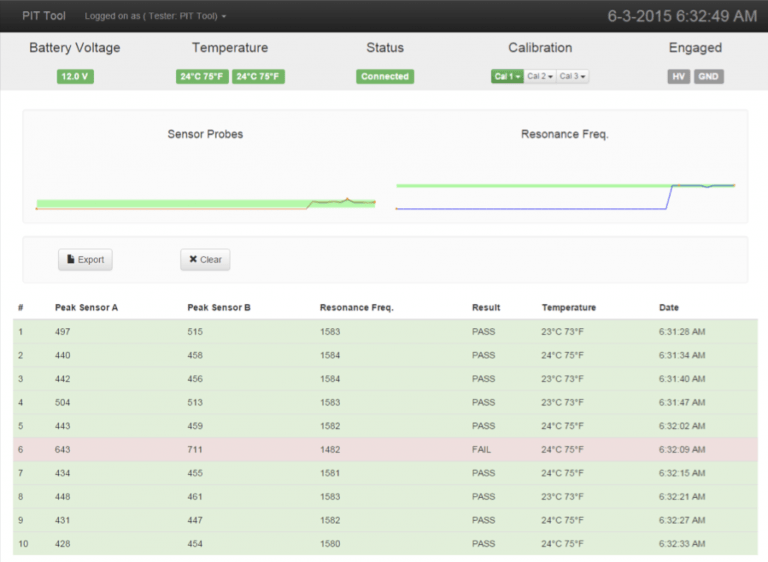Screen dimensions: 768x562
Task: Click the Peak Sensor A column header
Action: [x=86, y=307]
